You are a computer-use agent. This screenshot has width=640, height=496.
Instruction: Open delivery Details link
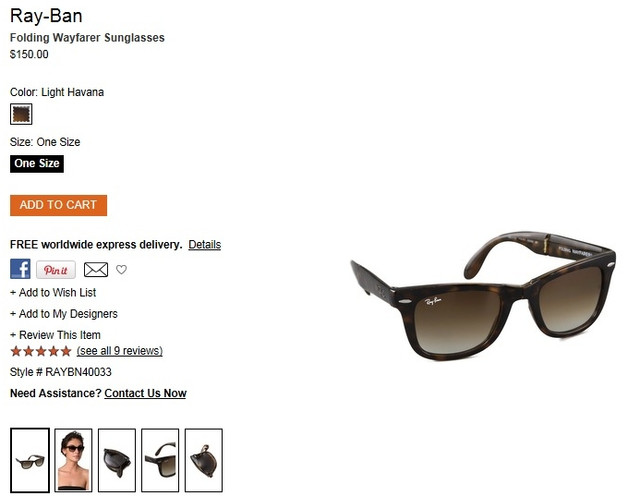(x=204, y=245)
